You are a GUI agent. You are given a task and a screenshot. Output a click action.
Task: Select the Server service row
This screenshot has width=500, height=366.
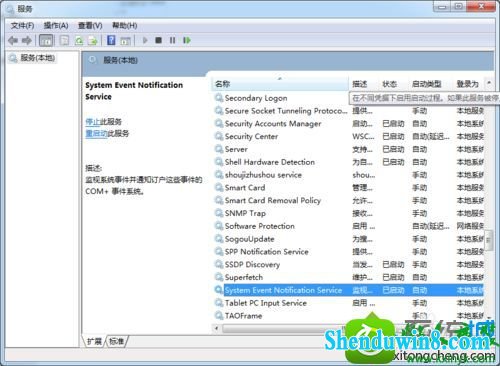click(x=349, y=149)
